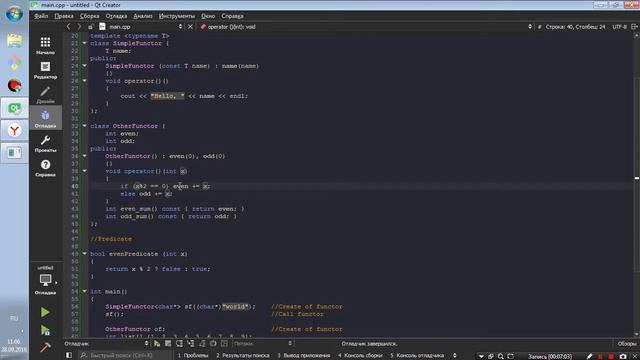Collapse the class OtherFunctor code fold
The image size is (640, 360).
point(84,126)
